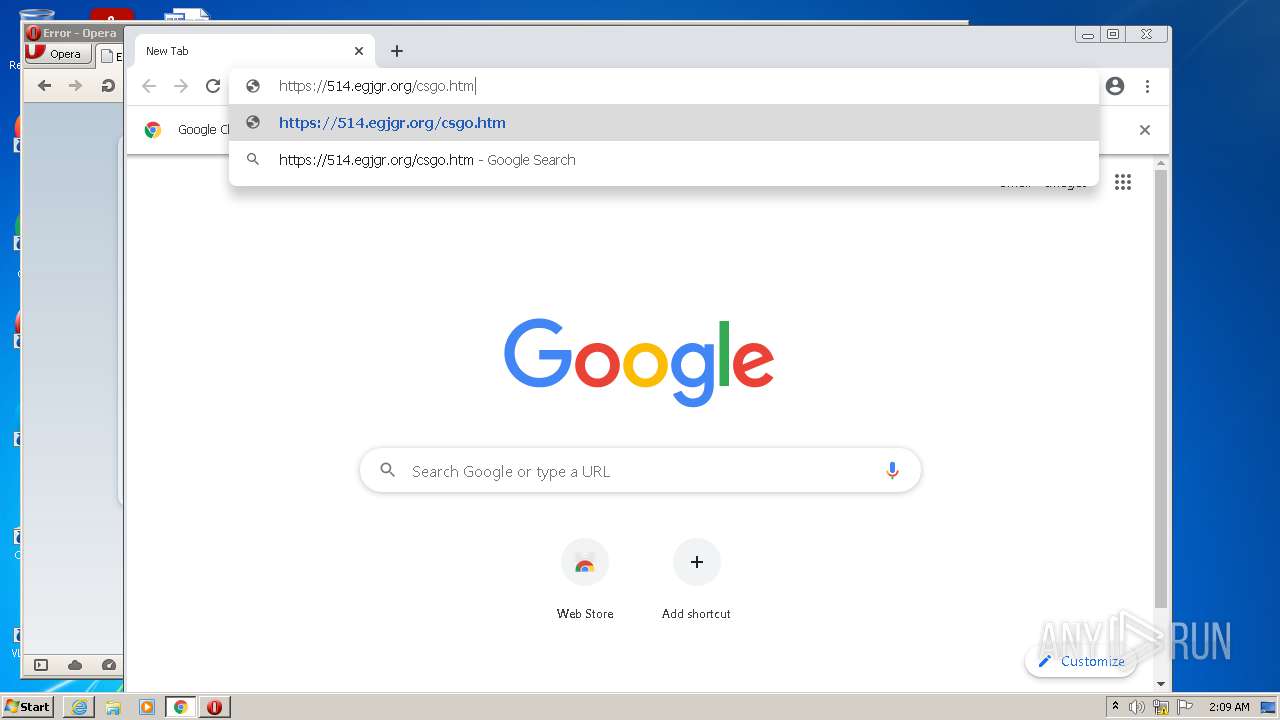Click the Google logo
This screenshot has height=720, width=1280.
click(x=639, y=362)
